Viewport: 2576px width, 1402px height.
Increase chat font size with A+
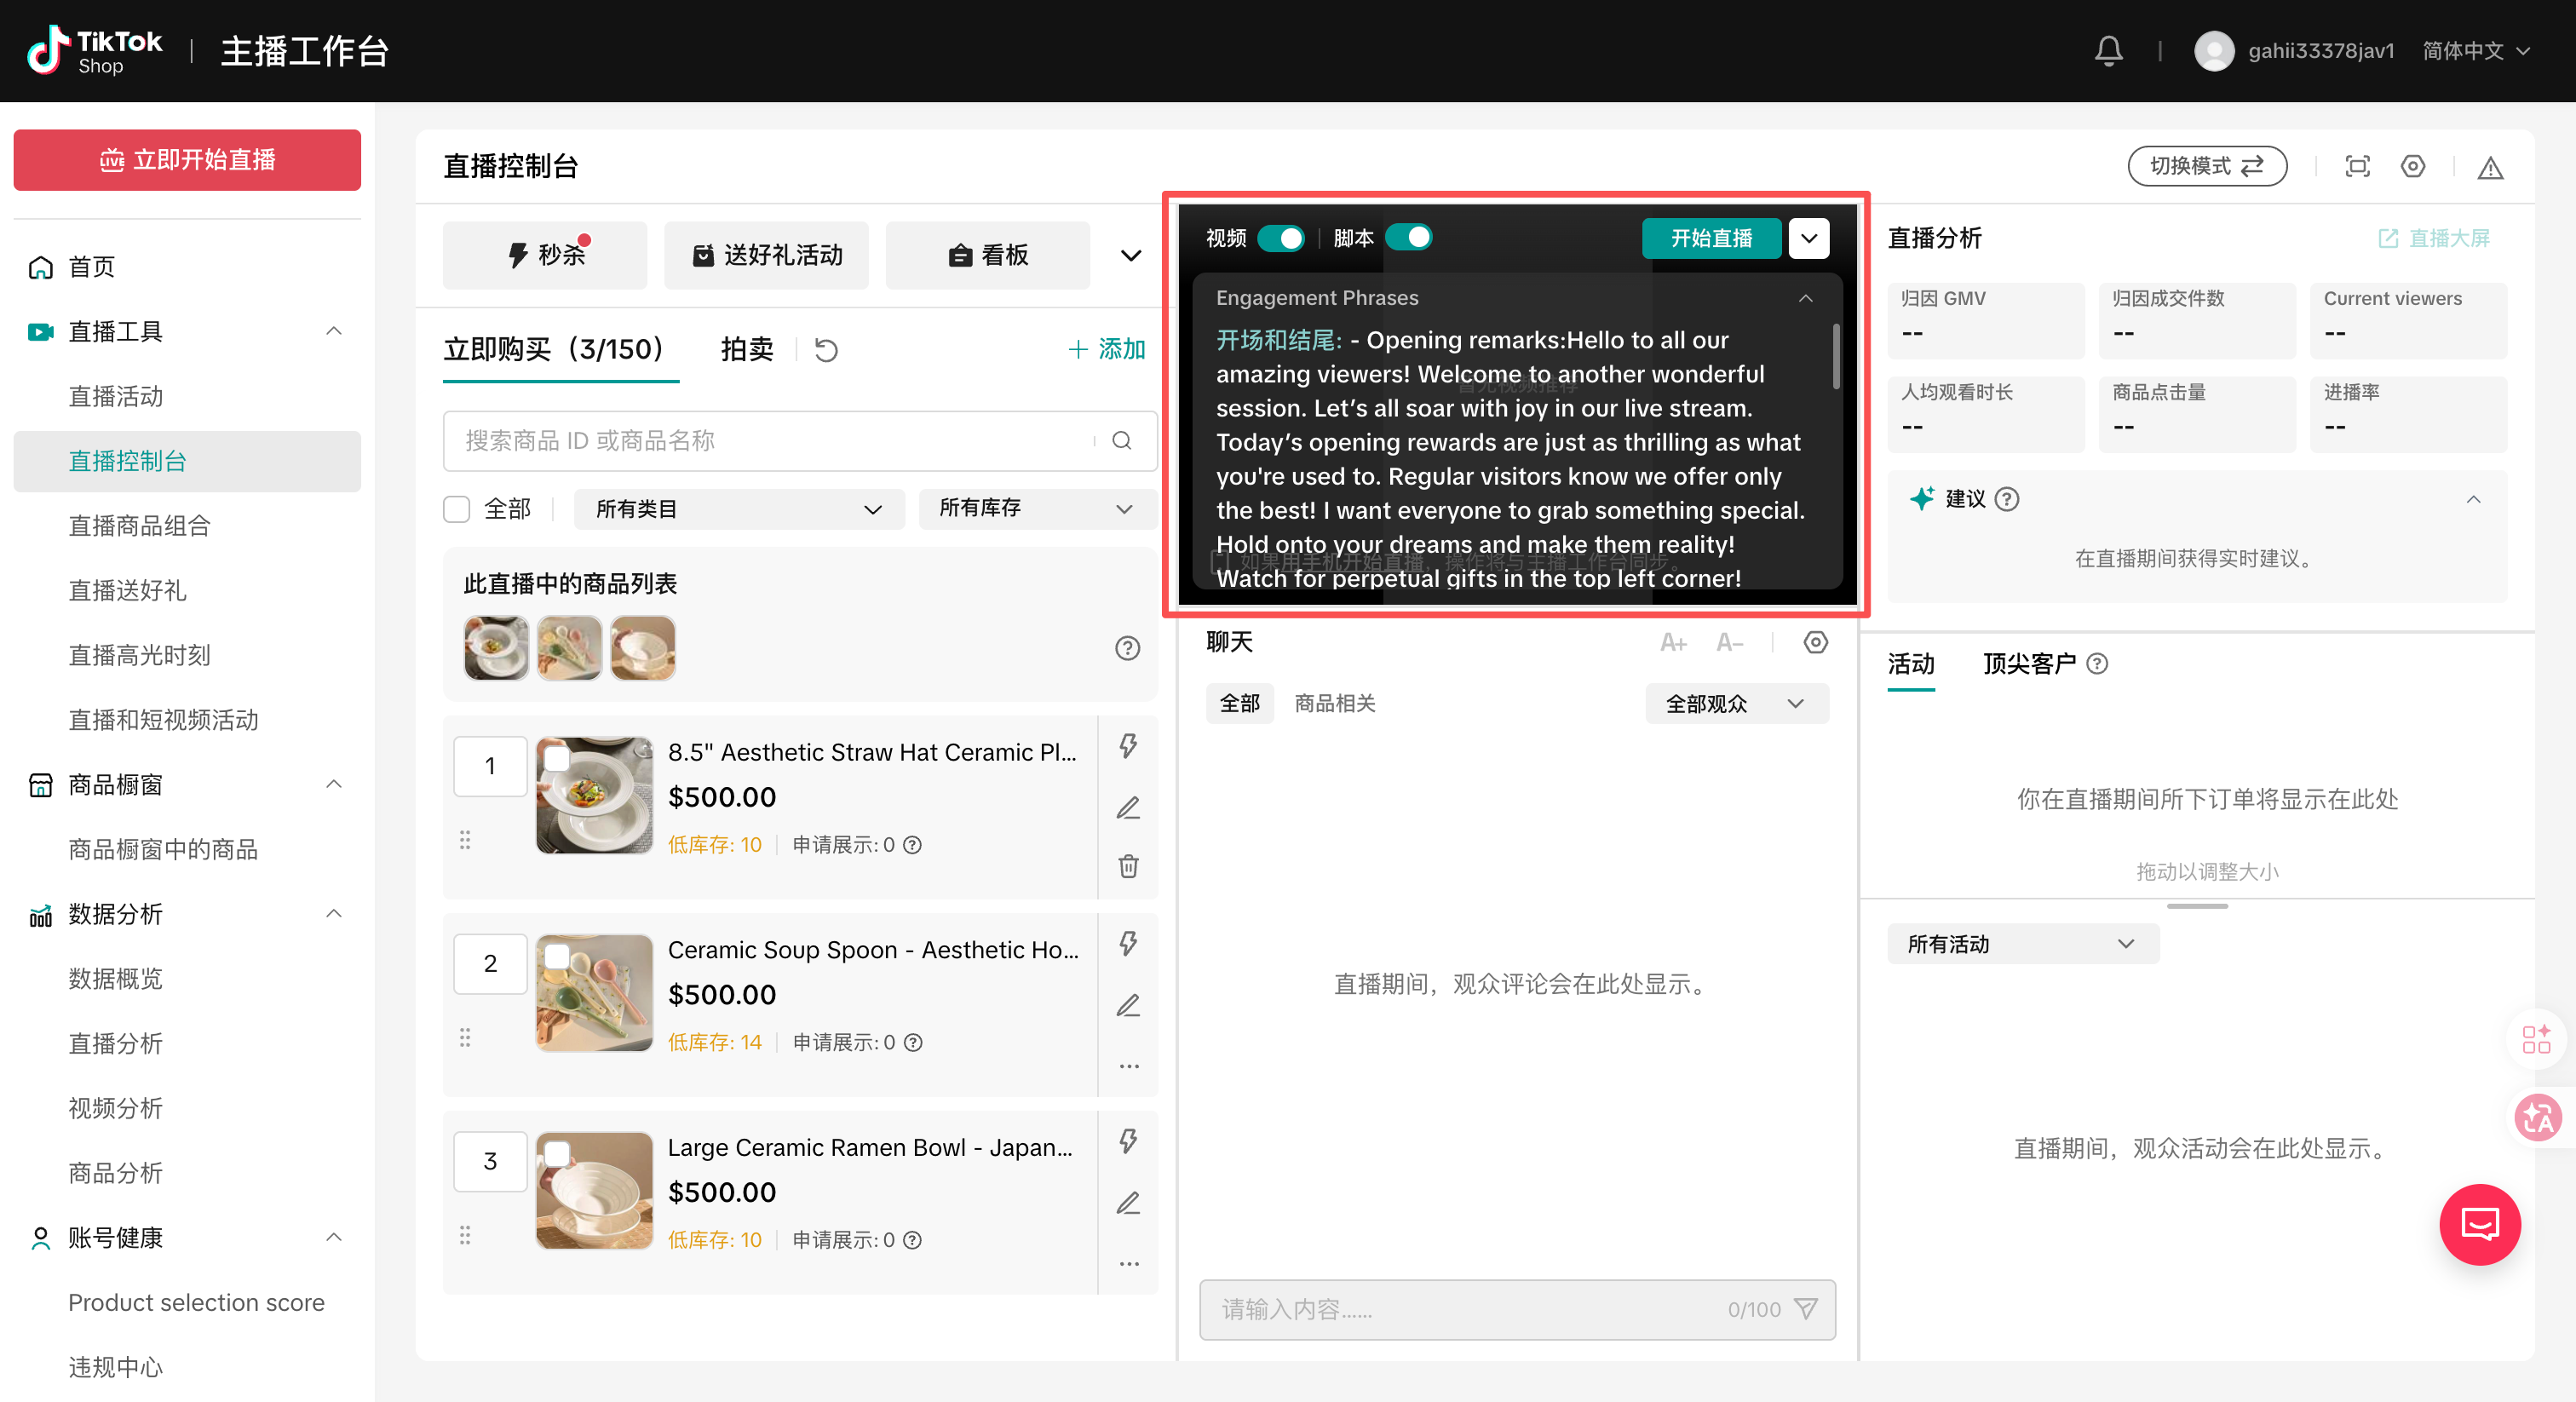[1672, 643]
